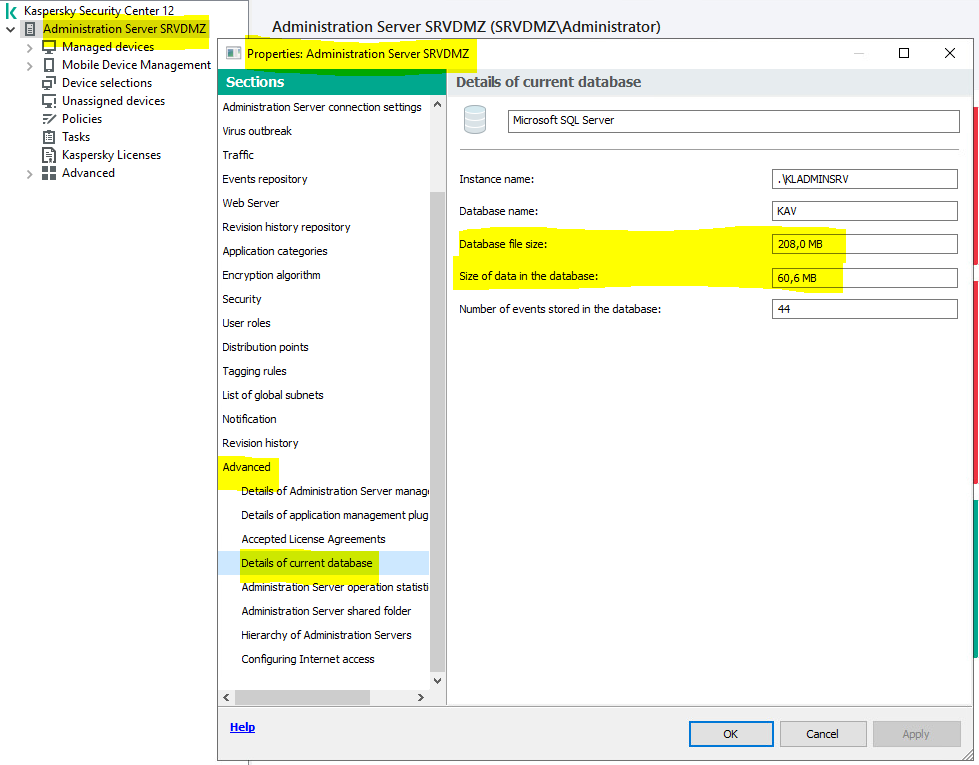Open the Distribution points section
The height and width of the screenshot is (765, 979).
point(265,347)
